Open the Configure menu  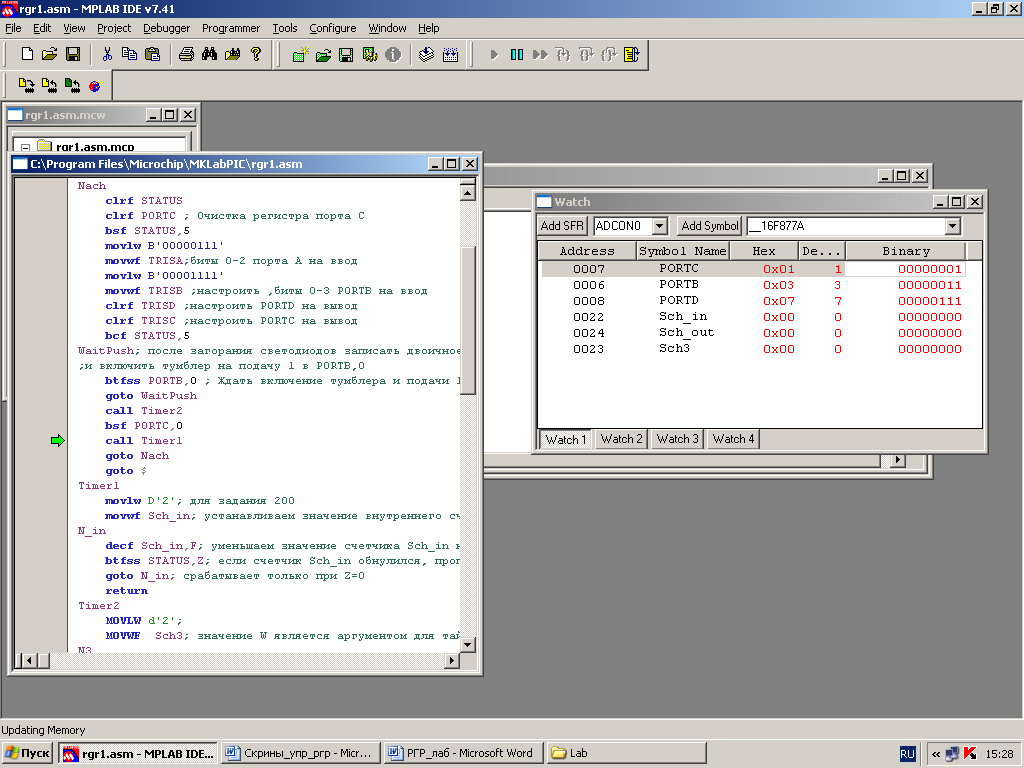pyautogui.click(x=332, y=28)
